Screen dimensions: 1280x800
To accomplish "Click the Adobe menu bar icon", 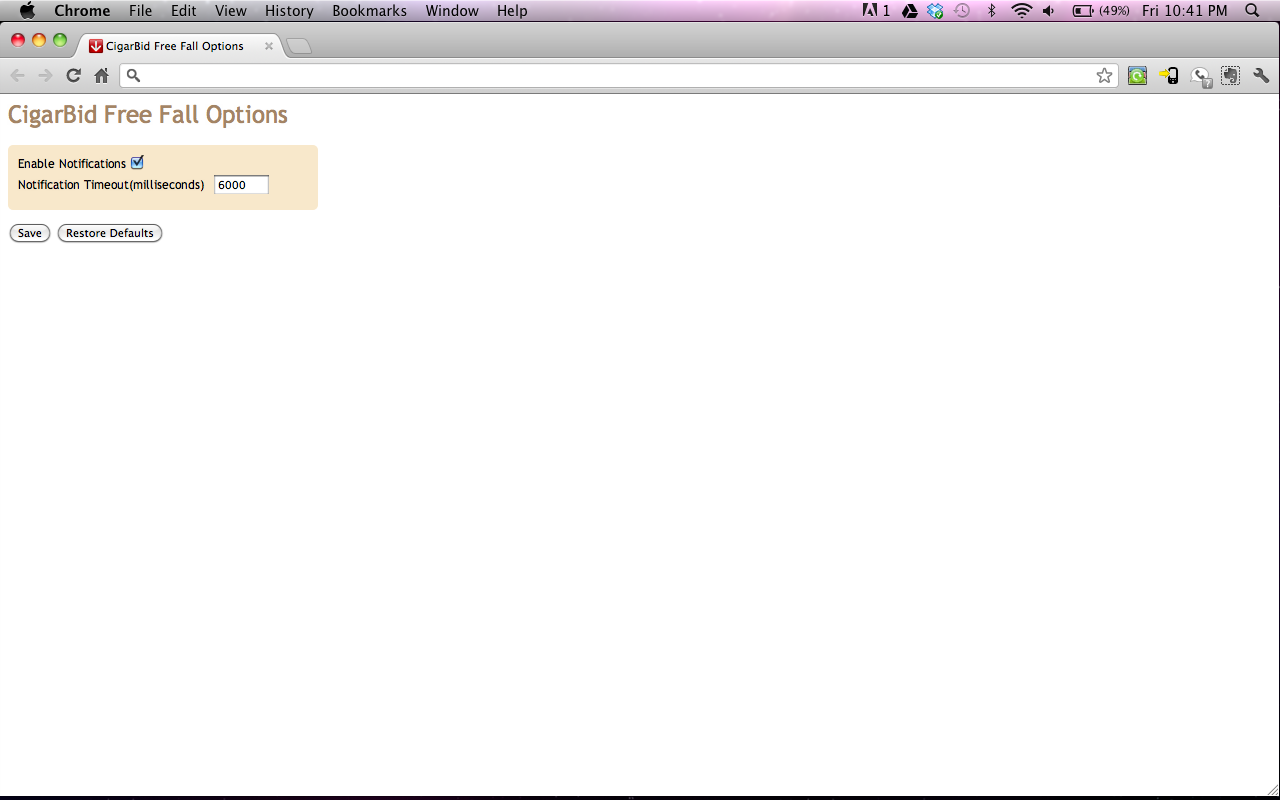I will 876,11.
